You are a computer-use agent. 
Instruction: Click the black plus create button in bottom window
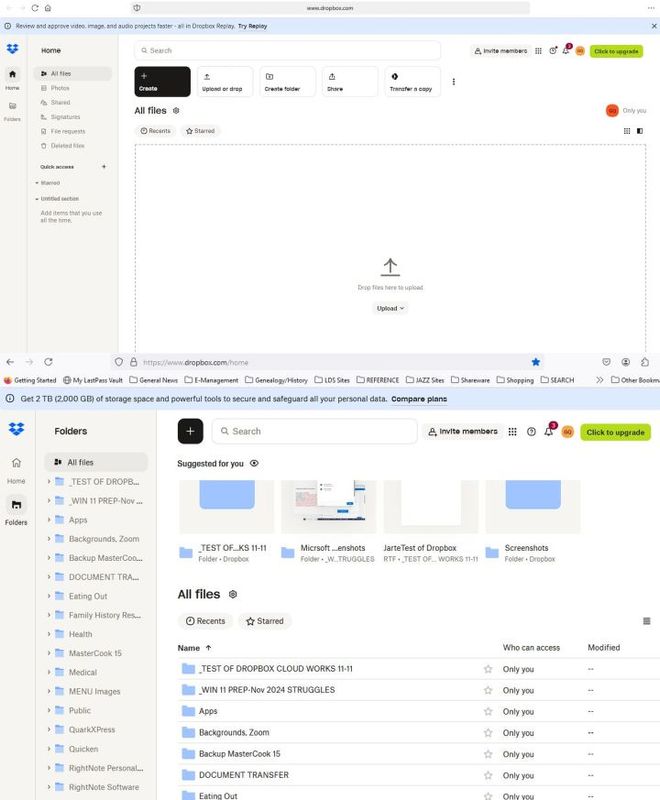pyautogui.click(x=190, y=431)
